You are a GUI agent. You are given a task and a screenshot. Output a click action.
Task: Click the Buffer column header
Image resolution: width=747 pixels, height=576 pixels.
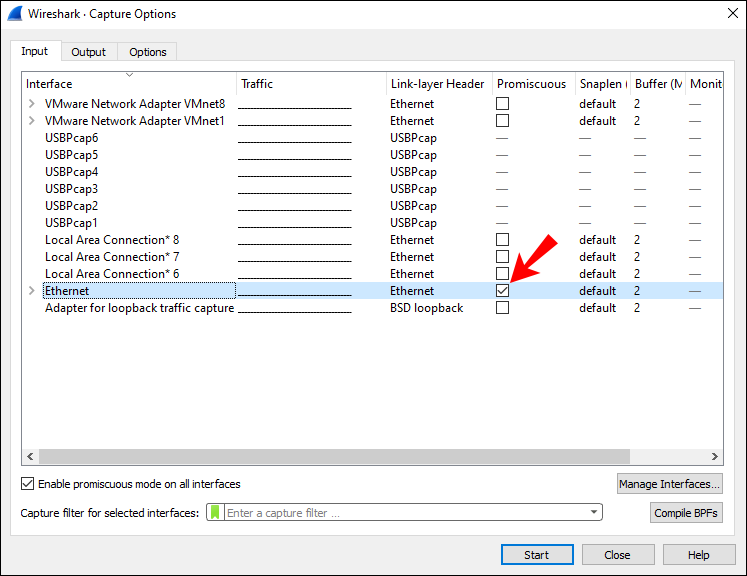(x=658, y=83)
